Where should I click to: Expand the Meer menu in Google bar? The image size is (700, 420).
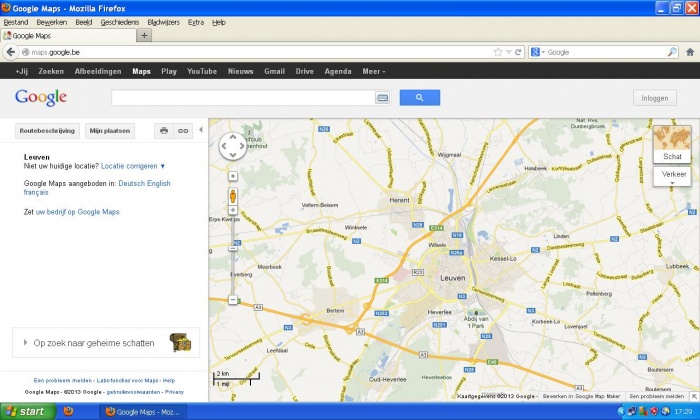pos(374,71)
